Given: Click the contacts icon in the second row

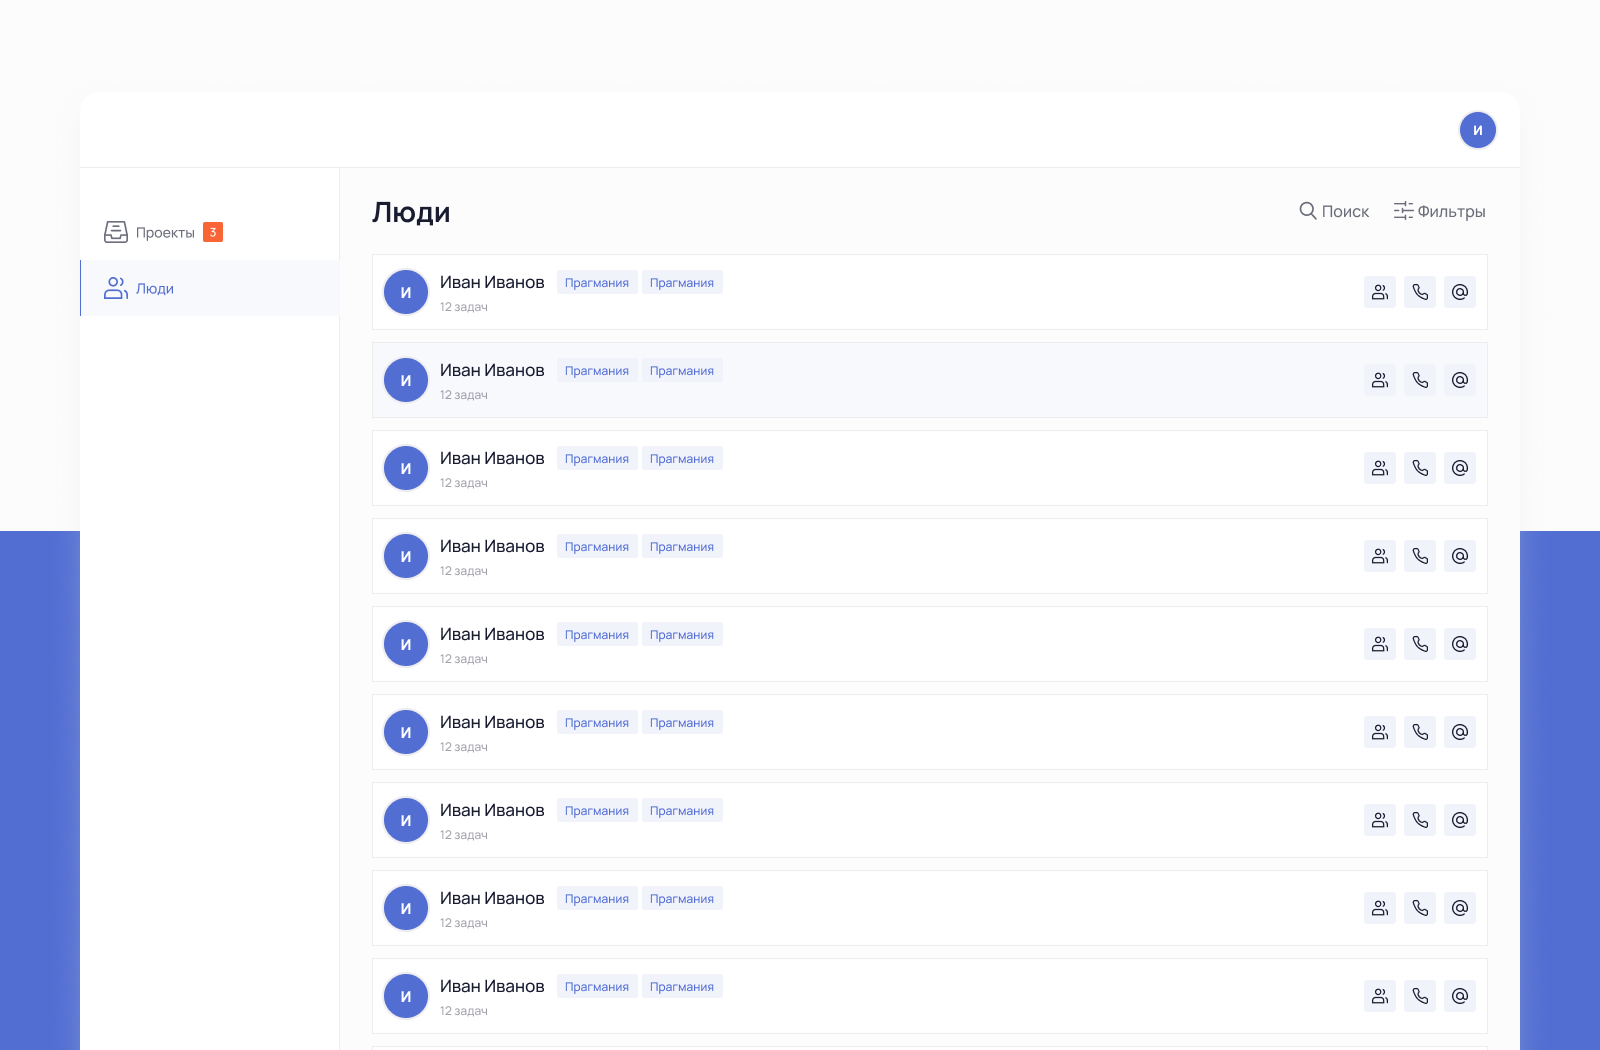Looking at the screenshot, I should [1380, 380].
